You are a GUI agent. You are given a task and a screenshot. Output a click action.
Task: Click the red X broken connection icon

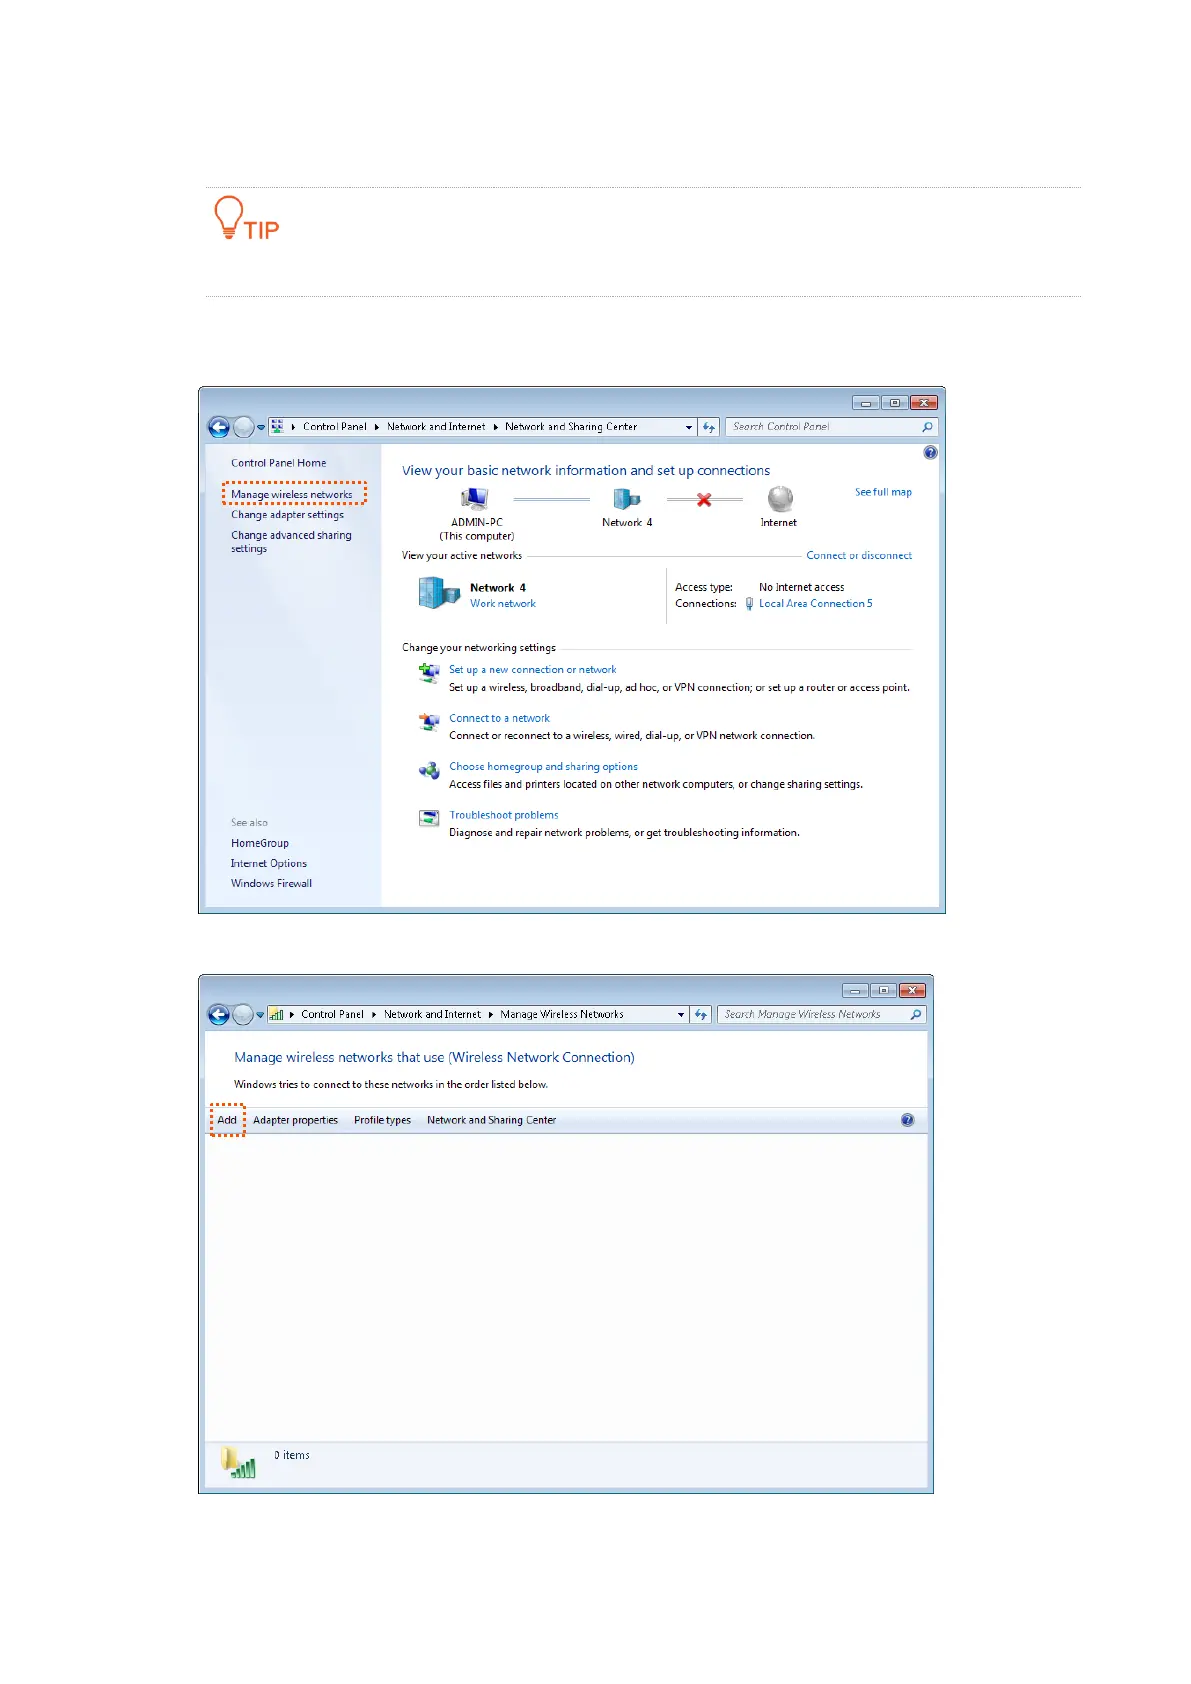704,499
